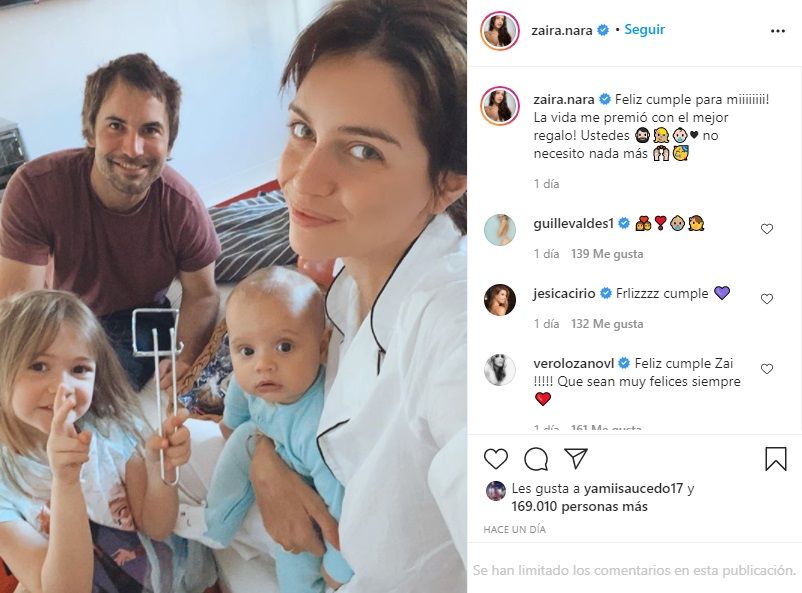Like the post with the heart icon
Screen dimensions: 802x593
tap(496, 458)
